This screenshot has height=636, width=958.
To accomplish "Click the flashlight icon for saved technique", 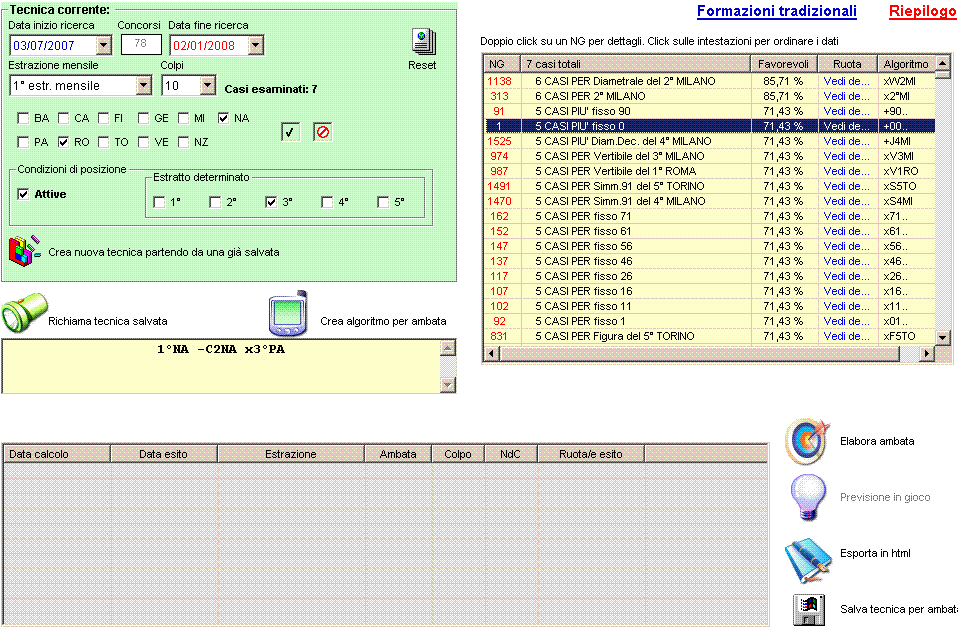I will [24, 312].
